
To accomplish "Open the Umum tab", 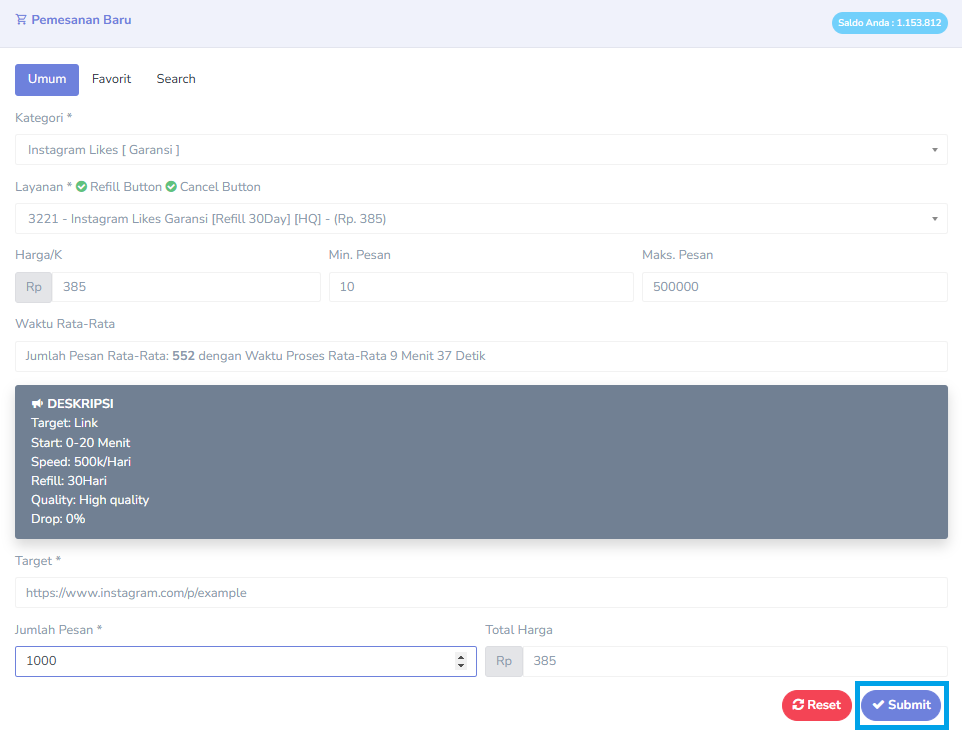I will pyautogui.click(x=47, y=79).
